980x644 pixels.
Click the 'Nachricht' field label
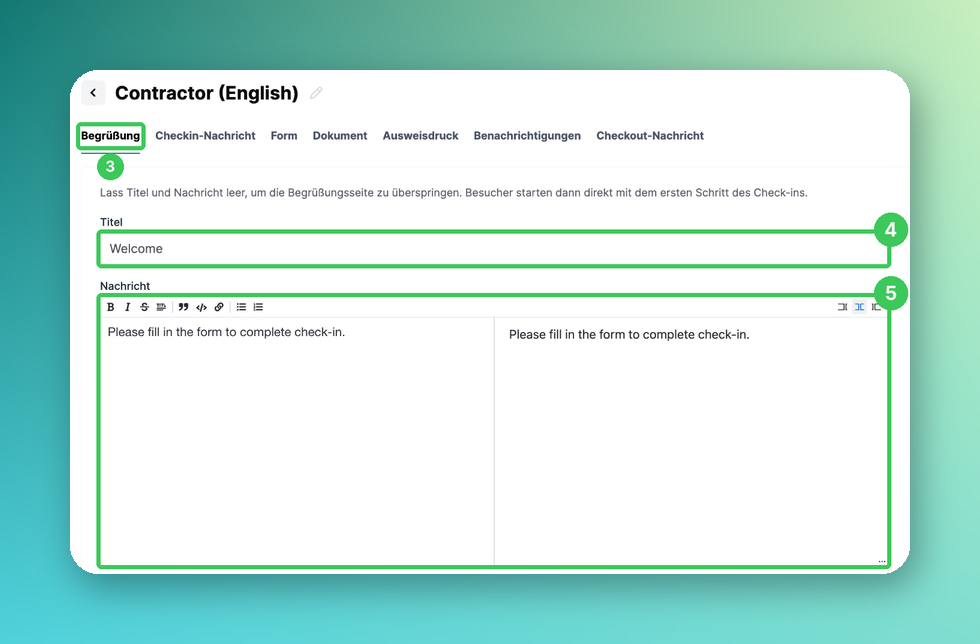point(125,286)
